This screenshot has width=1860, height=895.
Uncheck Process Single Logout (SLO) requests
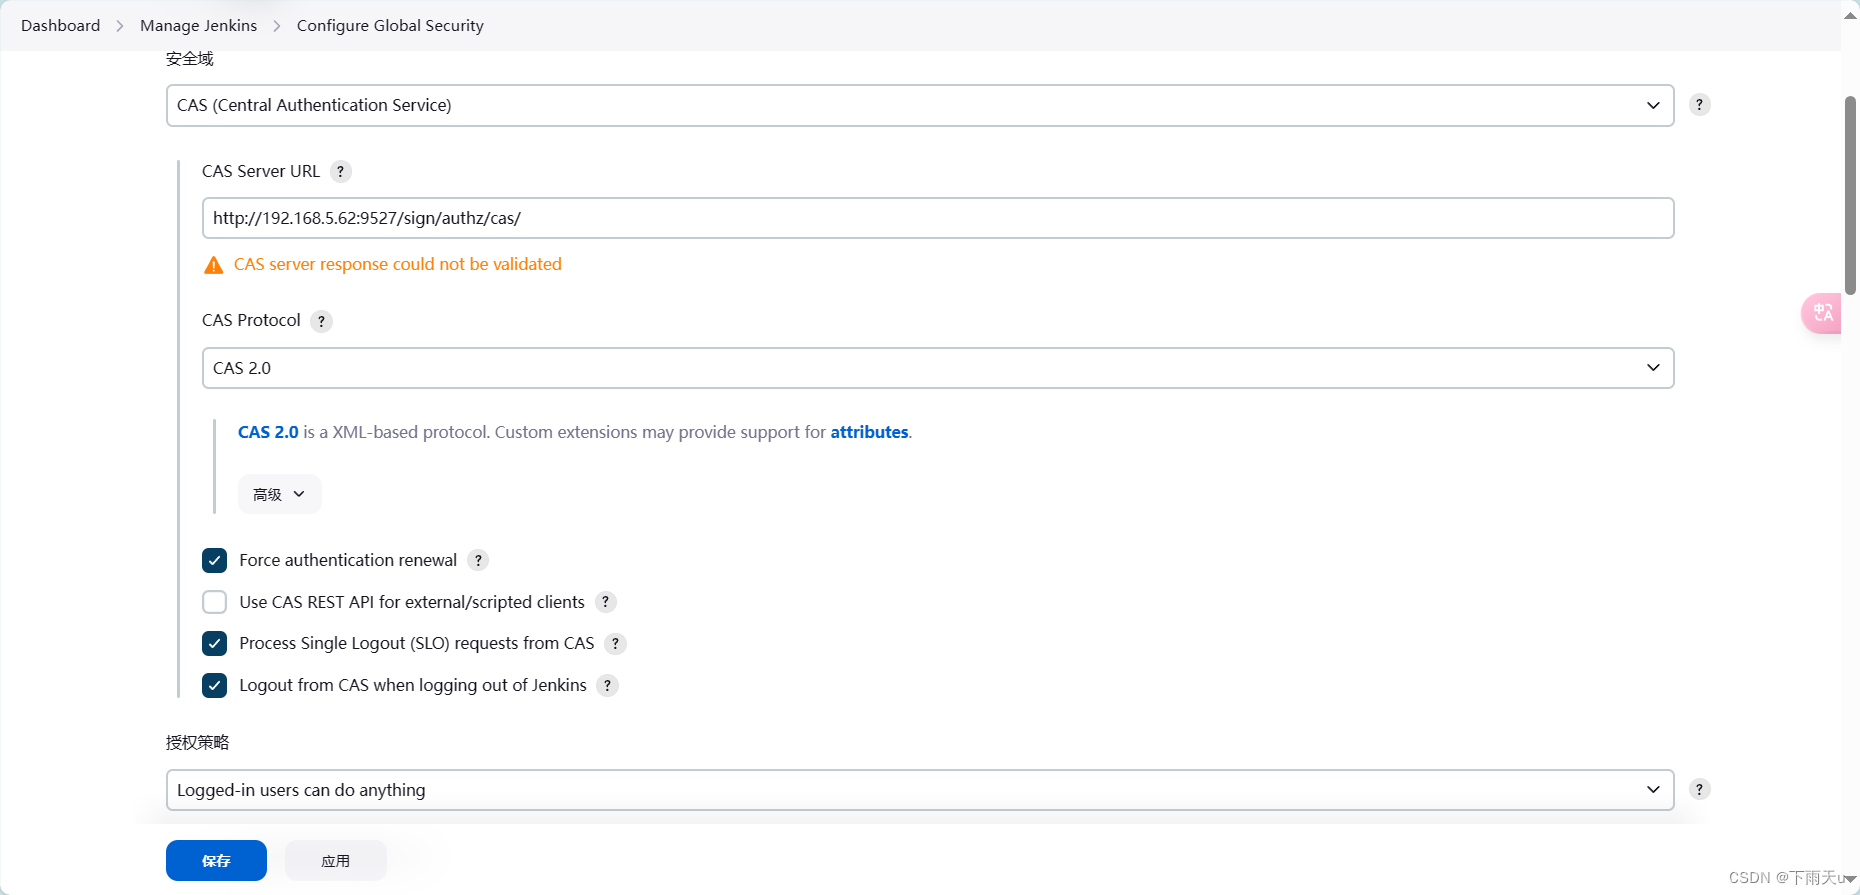214,643
